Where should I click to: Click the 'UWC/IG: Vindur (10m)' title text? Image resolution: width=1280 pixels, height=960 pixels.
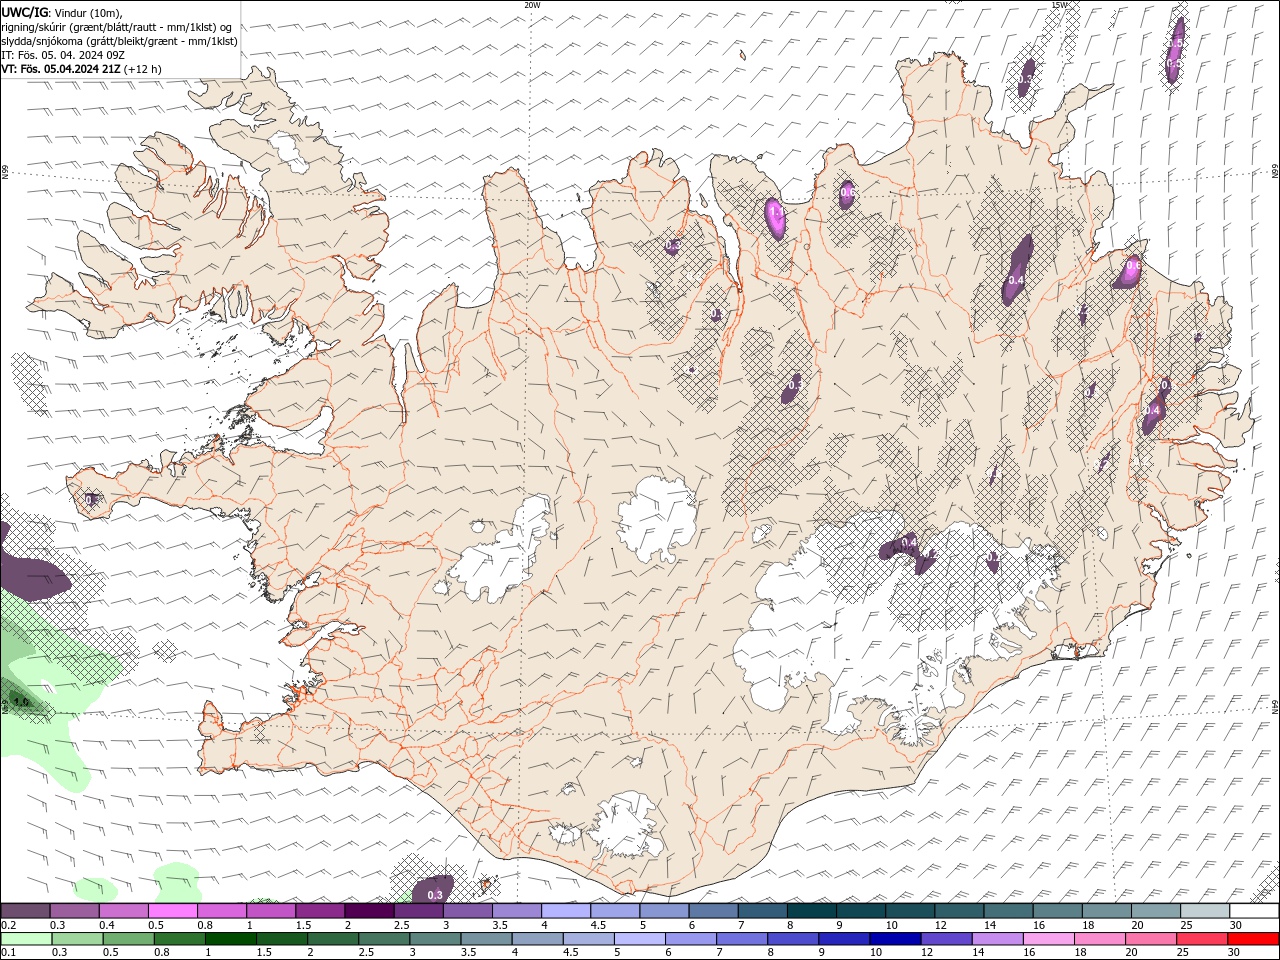point(62,12)
